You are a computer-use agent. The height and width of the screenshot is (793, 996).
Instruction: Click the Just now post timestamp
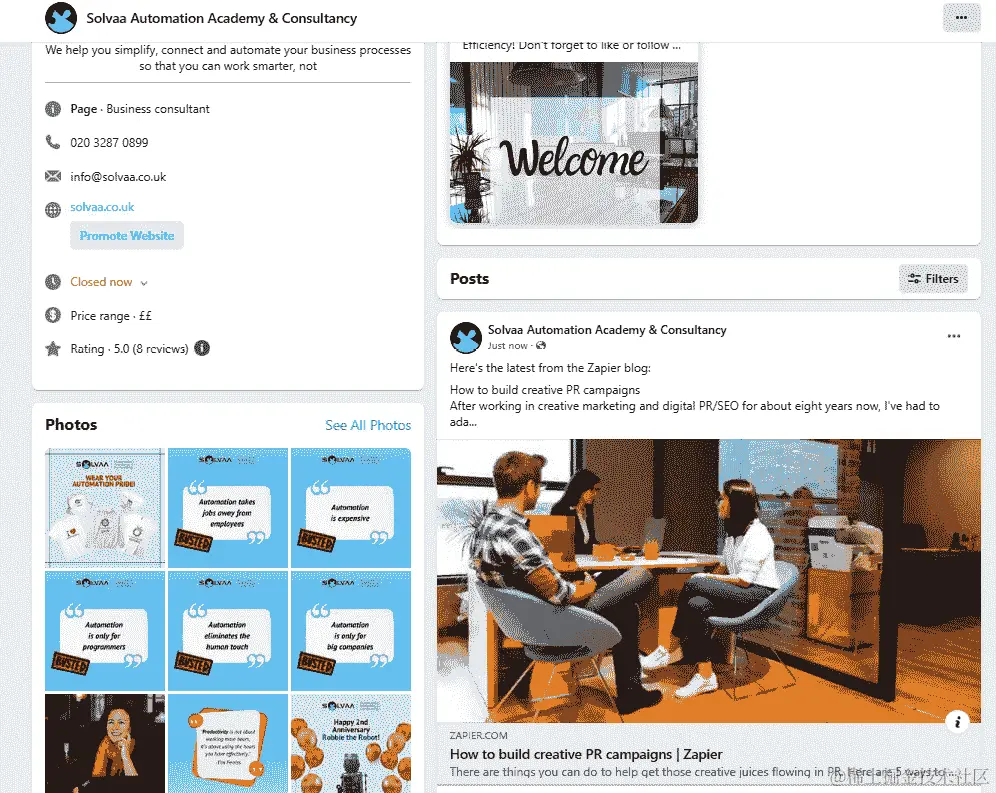point(508,346)
